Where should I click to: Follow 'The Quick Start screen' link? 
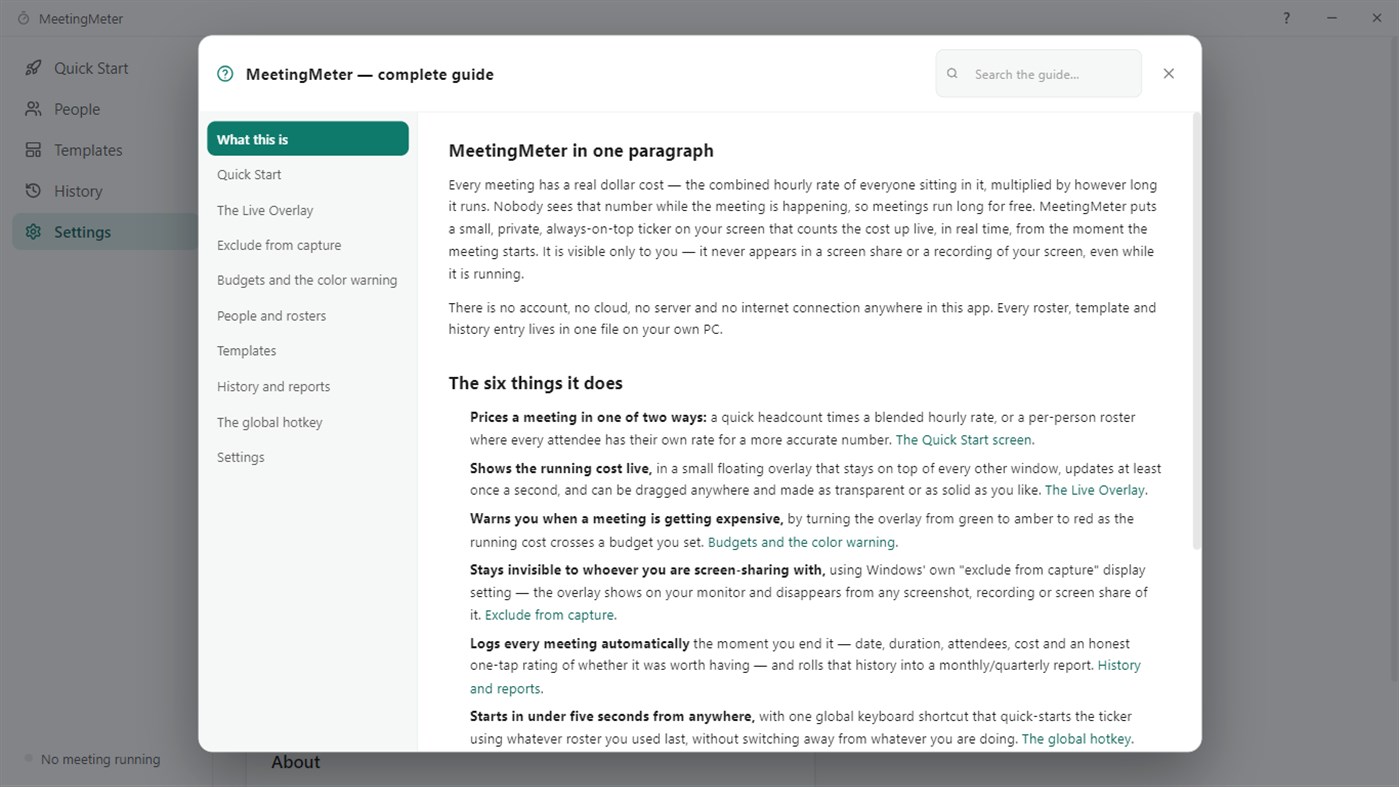tap(964, 440)
